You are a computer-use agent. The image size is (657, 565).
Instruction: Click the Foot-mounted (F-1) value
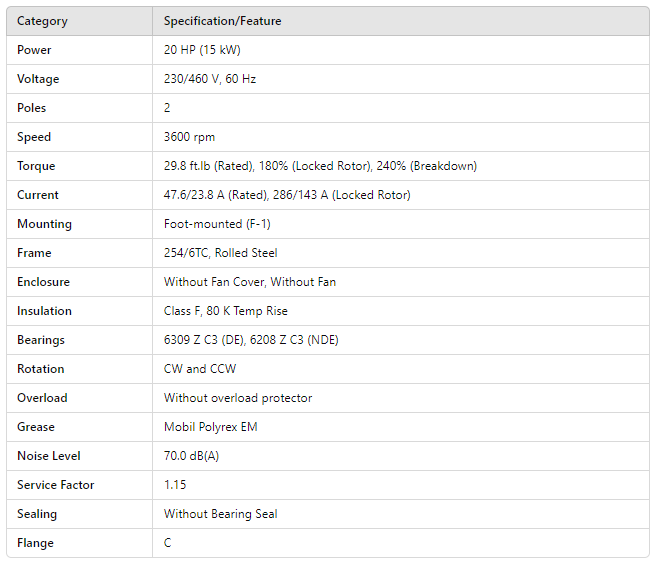(211, 224)
